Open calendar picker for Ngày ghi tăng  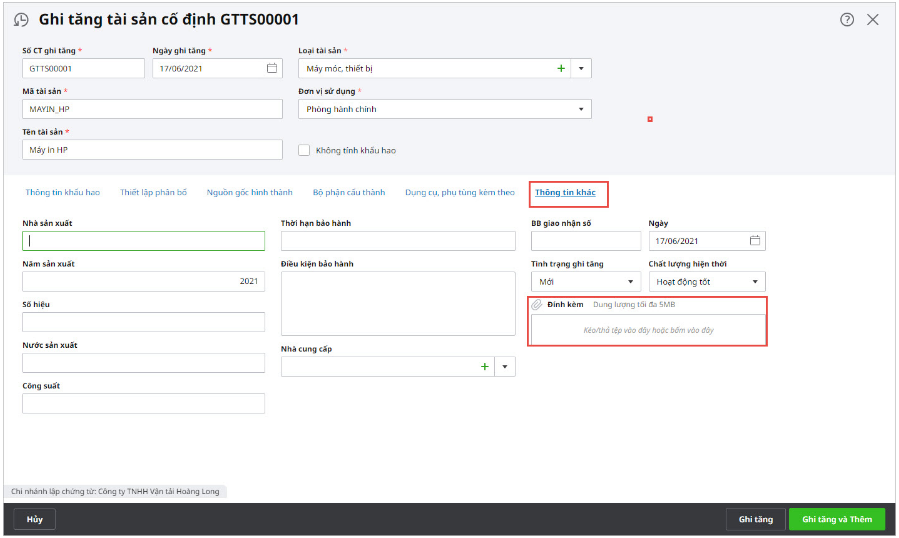tap(272, 68)
